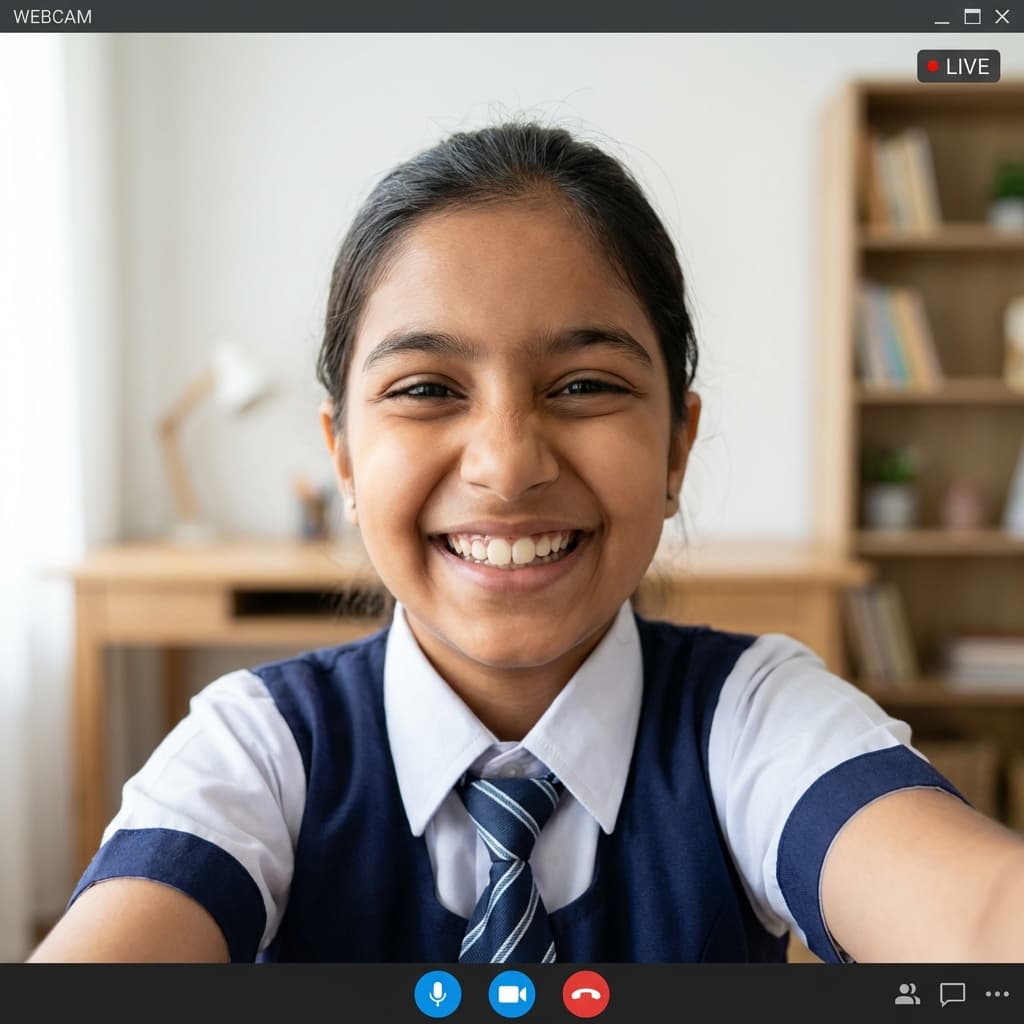Mute the microphone
This screenshot has height=1024, width=1024.
(x=437, y=994)
